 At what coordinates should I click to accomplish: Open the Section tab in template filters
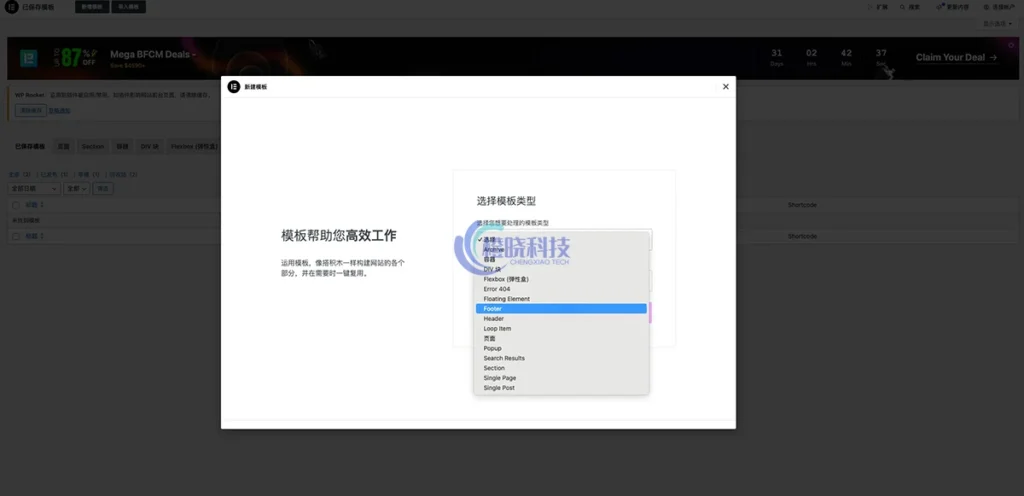click(93, 147)
